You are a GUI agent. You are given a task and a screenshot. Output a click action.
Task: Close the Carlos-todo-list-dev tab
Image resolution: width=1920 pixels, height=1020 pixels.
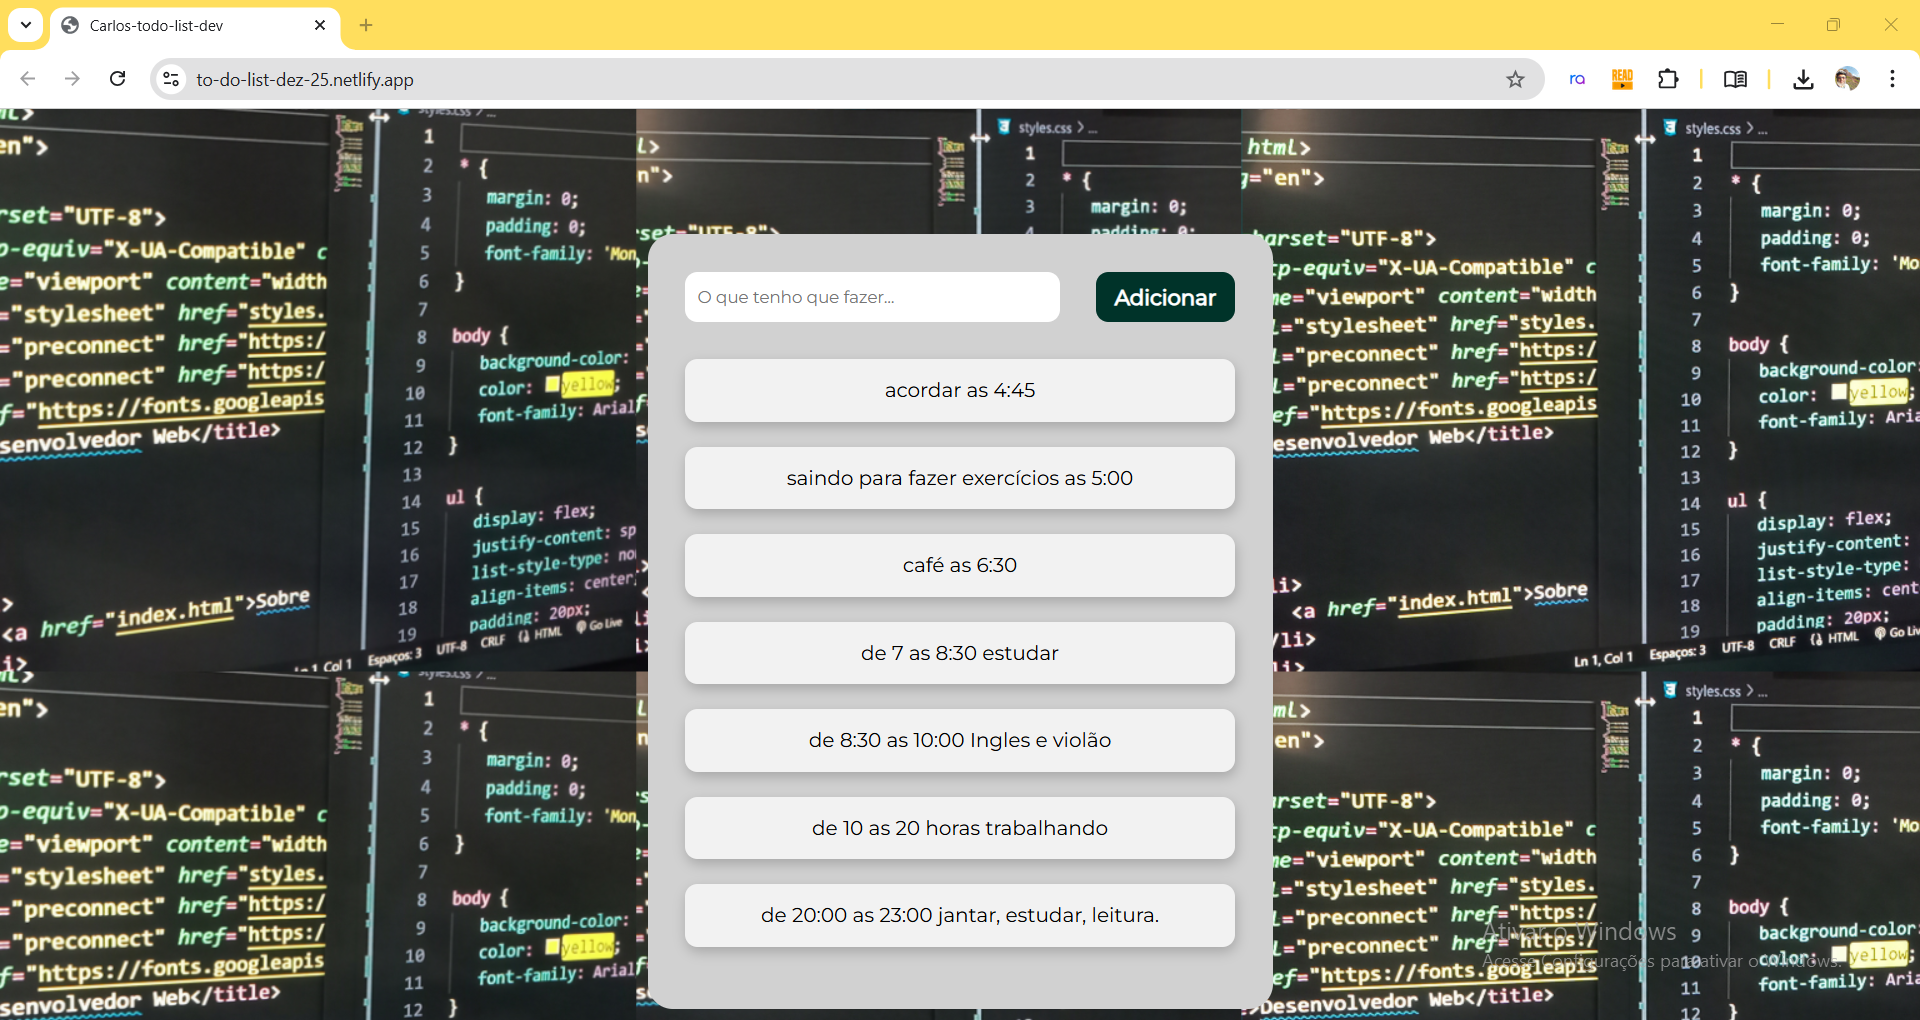point(320,25)
